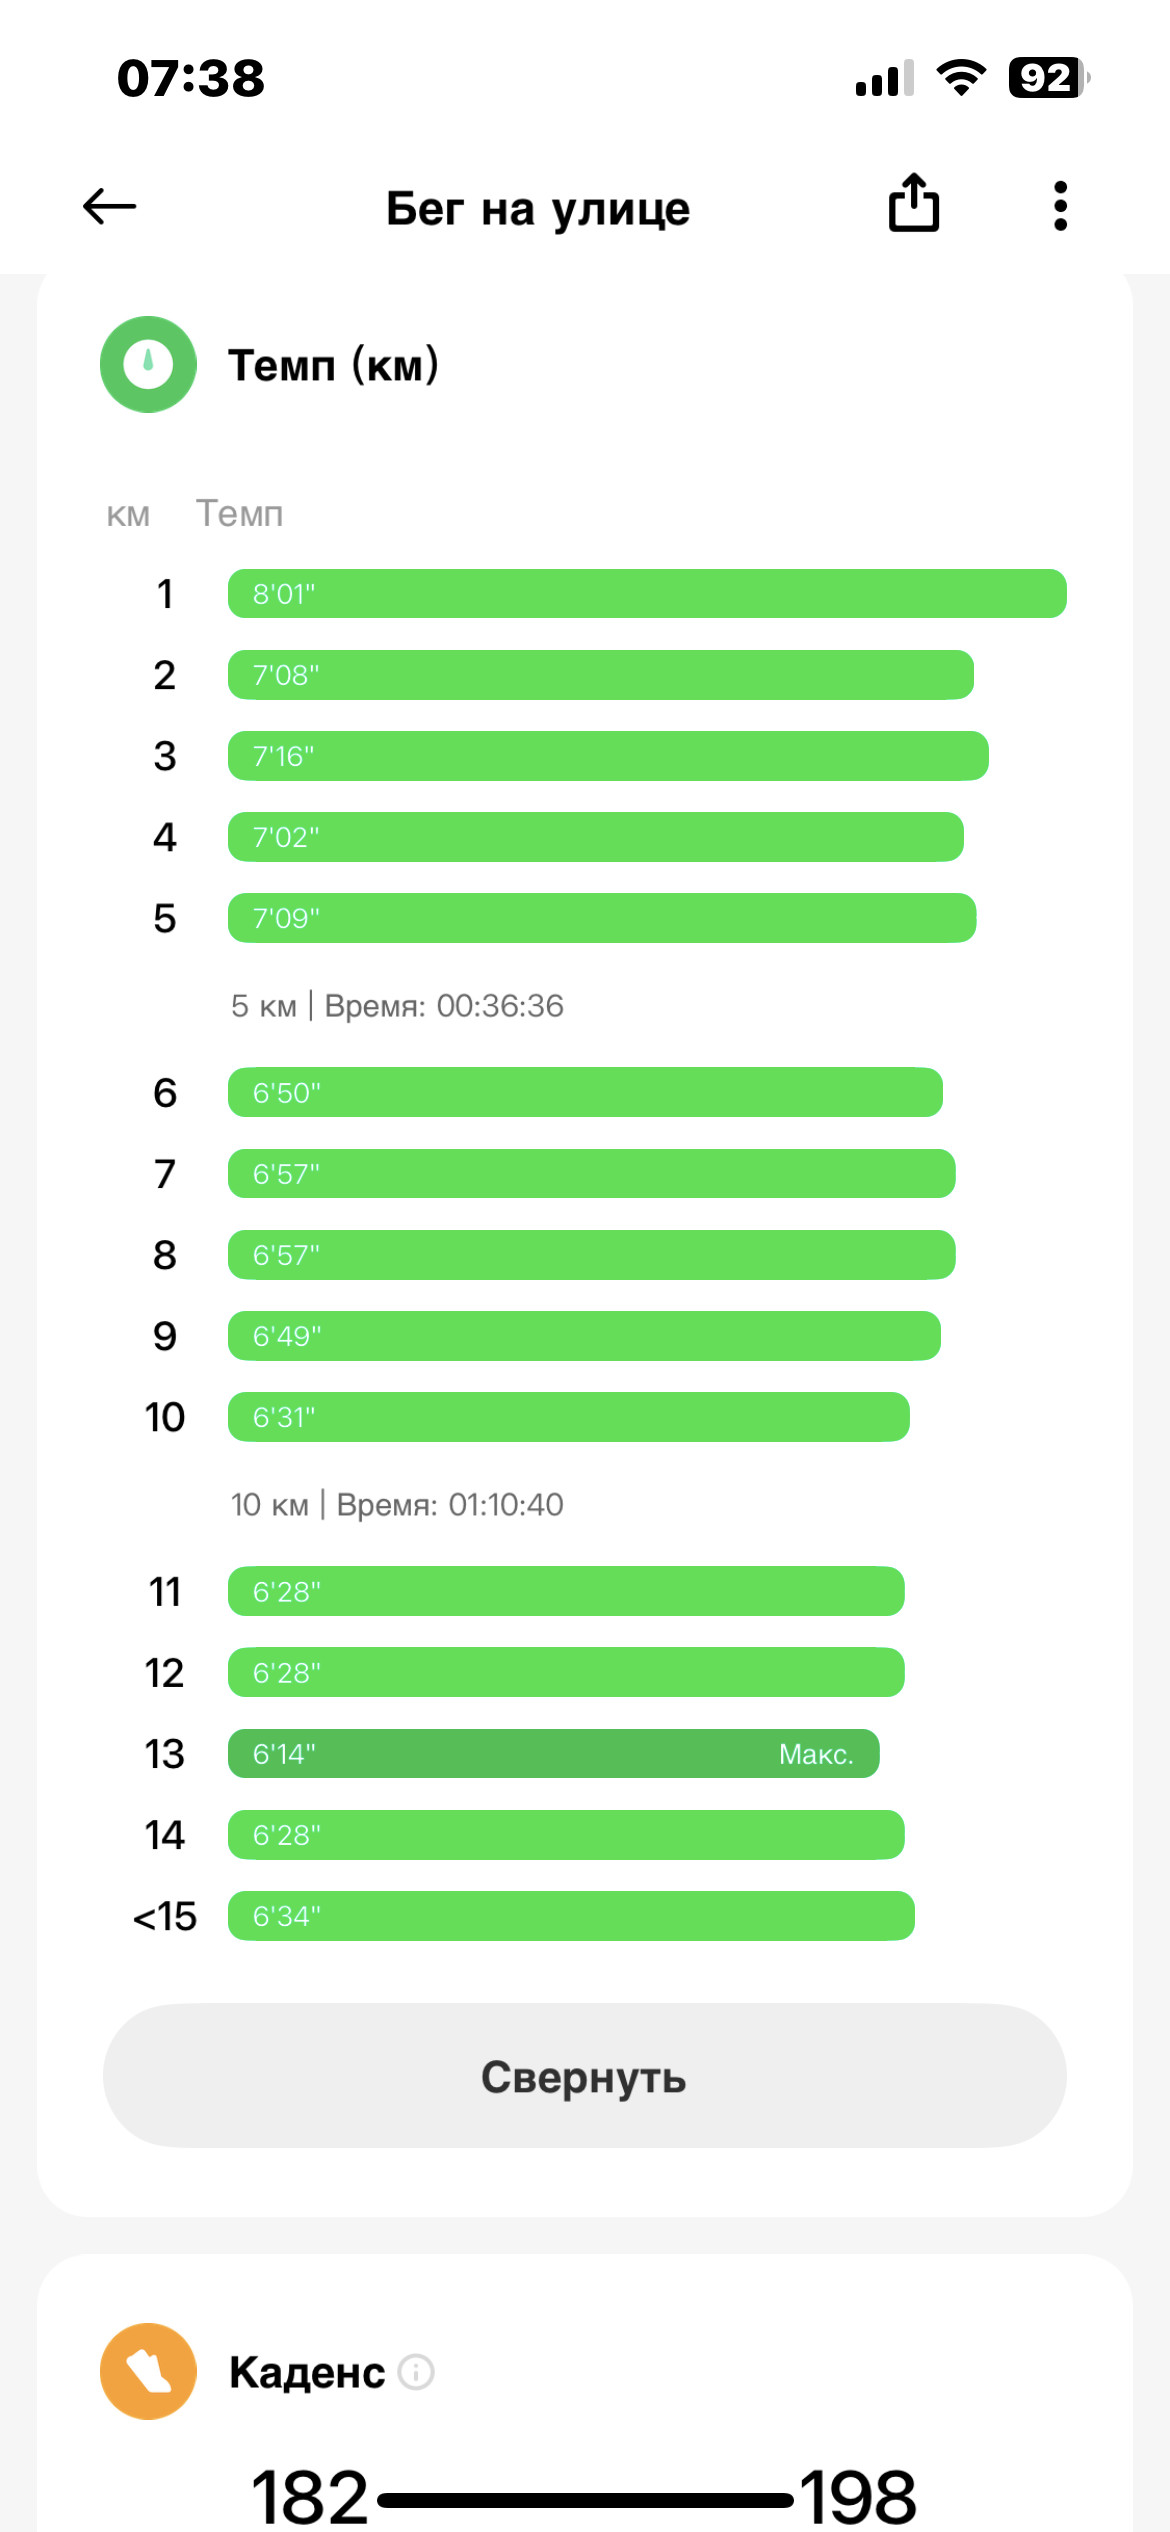Tap the Бег на улице title
Screen dimensions: 1170x2532
(x=538, y=208)
